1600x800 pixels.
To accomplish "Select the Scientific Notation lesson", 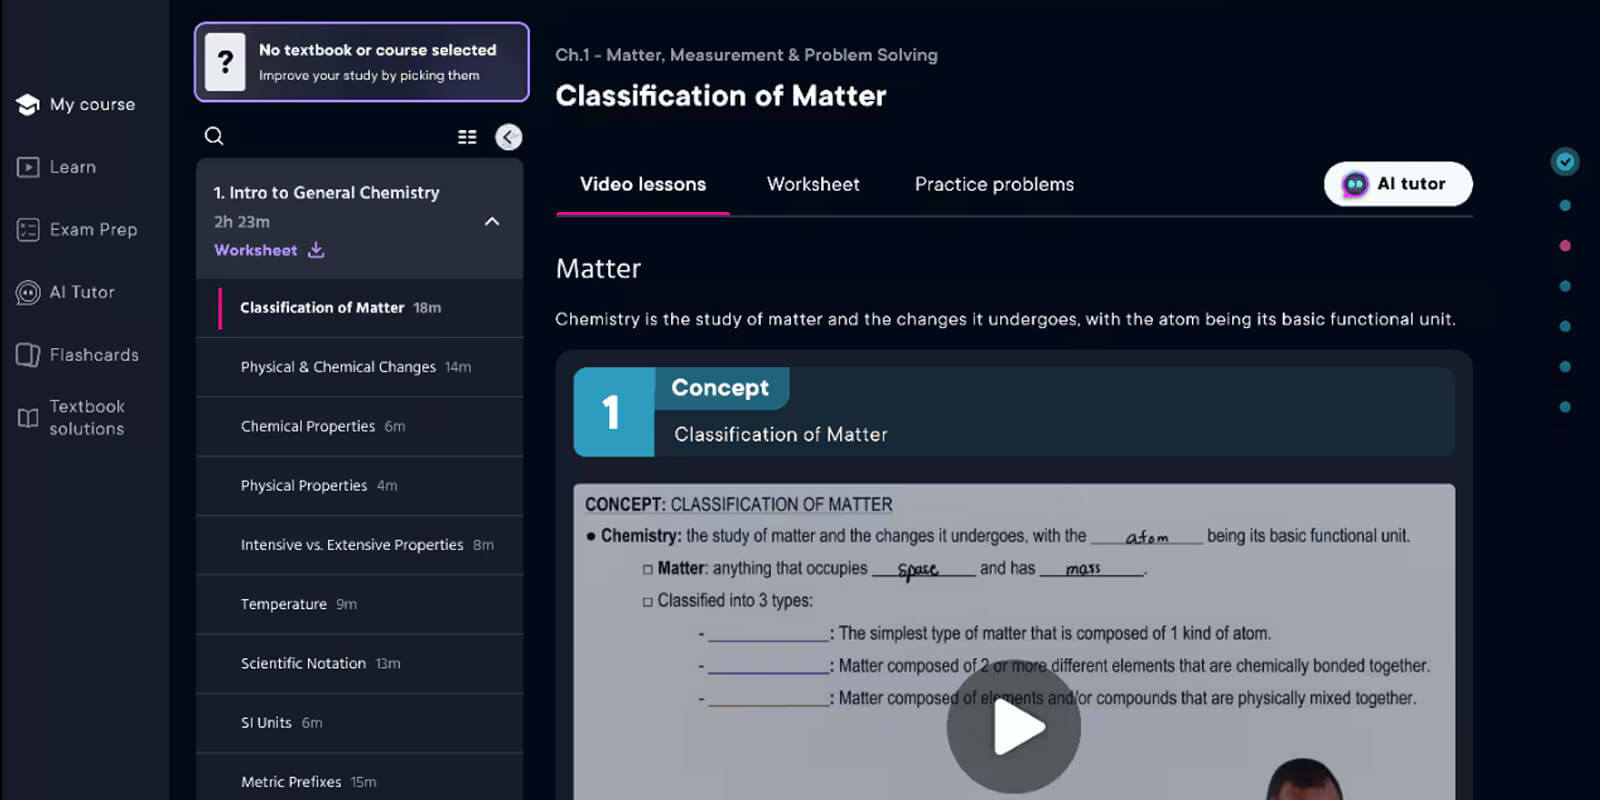I will pyautogui.click(x=303, y=663).
